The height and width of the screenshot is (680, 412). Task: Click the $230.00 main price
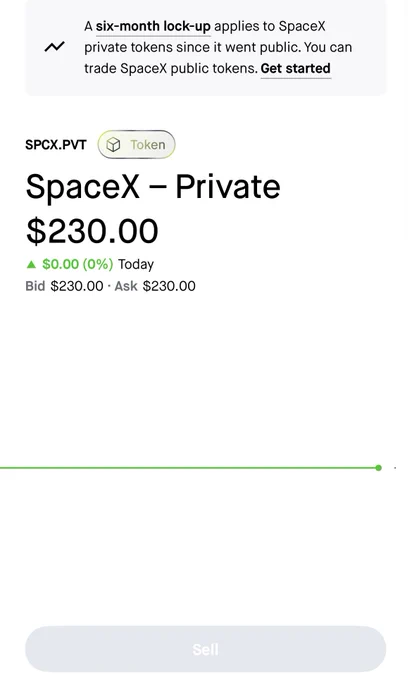pos(92,231)
